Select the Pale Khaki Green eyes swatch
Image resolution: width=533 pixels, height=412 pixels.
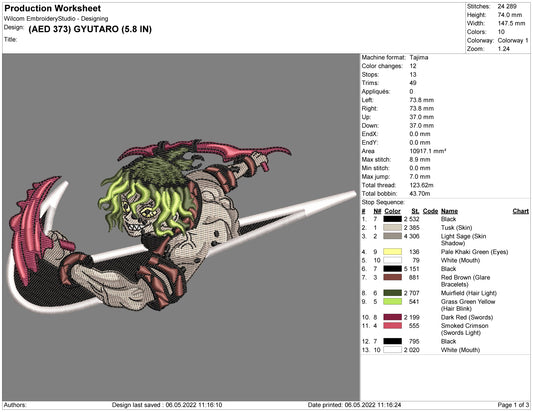392,252
